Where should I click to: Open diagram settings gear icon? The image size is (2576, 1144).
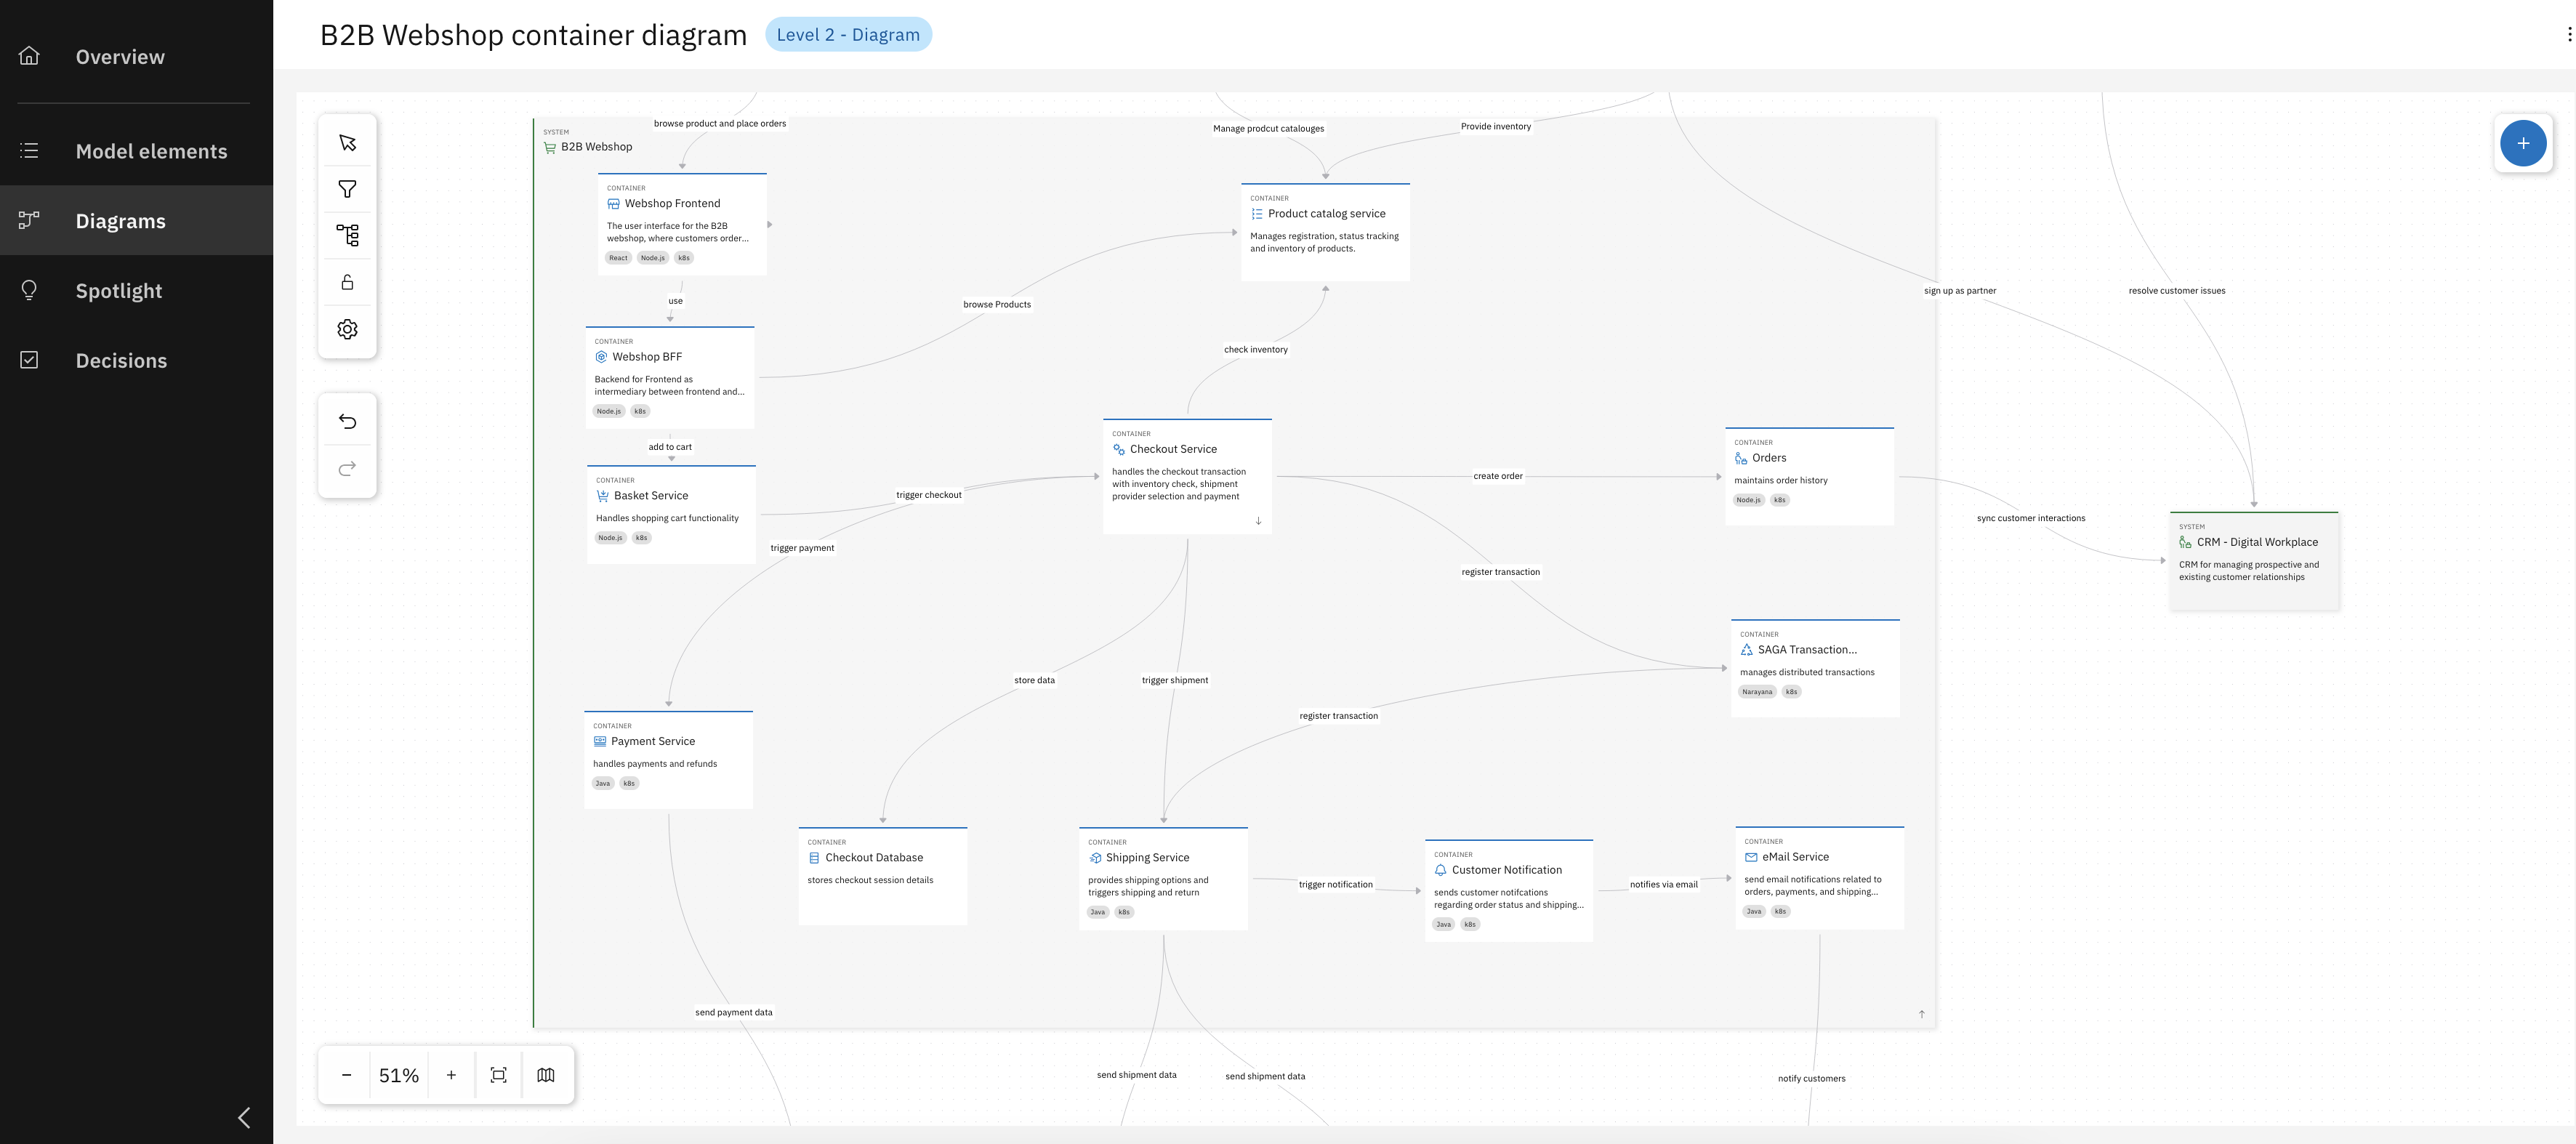(347, 329)
